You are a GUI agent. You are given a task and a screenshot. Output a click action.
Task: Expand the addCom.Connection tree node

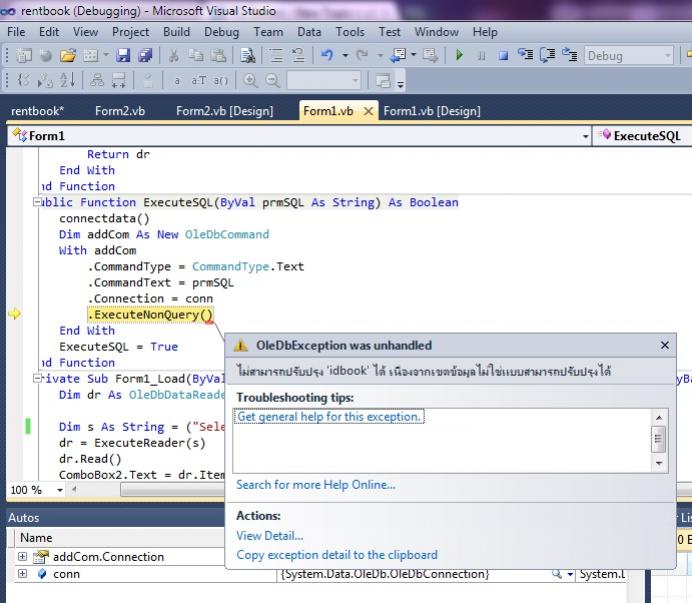tap(23, 557)
